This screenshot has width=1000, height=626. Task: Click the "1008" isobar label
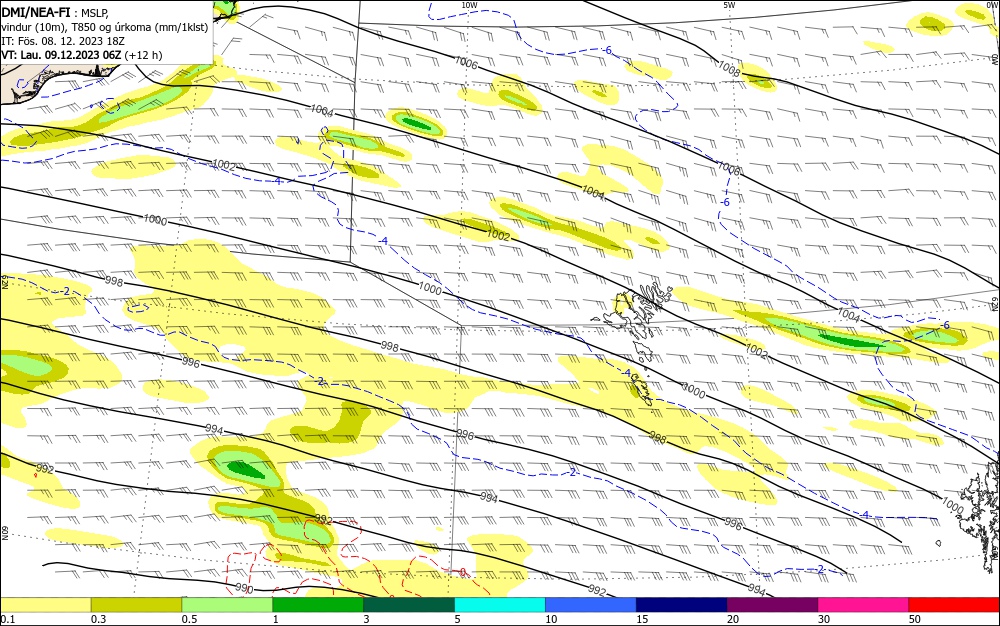729,68
